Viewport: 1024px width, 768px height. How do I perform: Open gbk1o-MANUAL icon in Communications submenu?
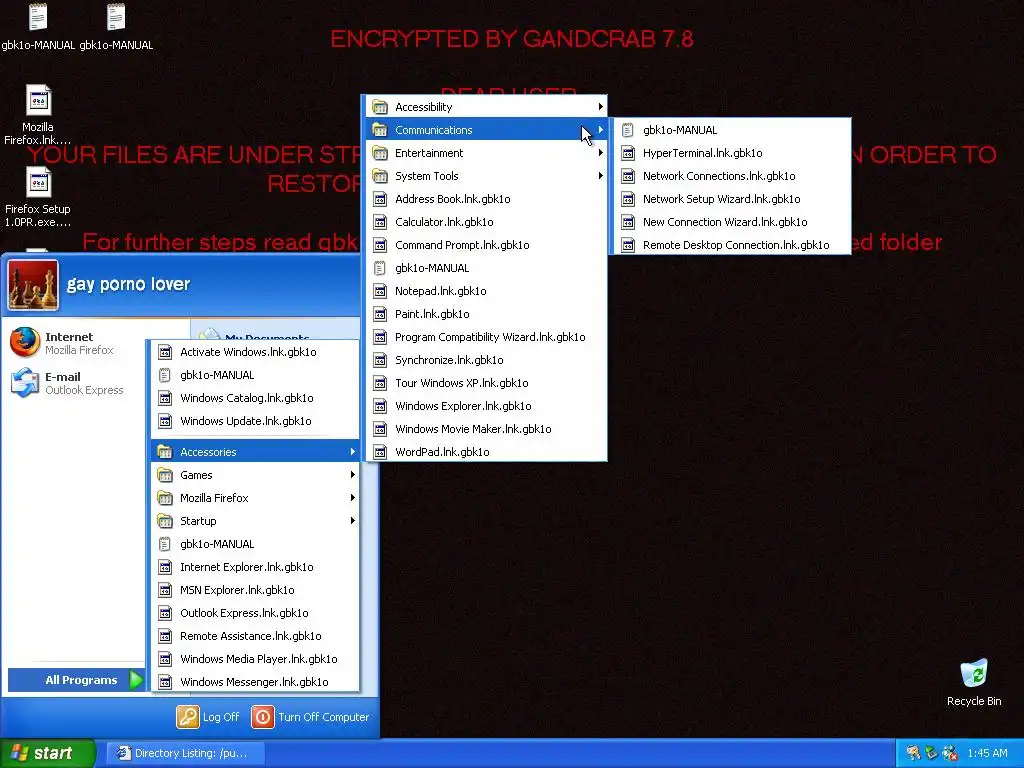click(x=628, y=130)
